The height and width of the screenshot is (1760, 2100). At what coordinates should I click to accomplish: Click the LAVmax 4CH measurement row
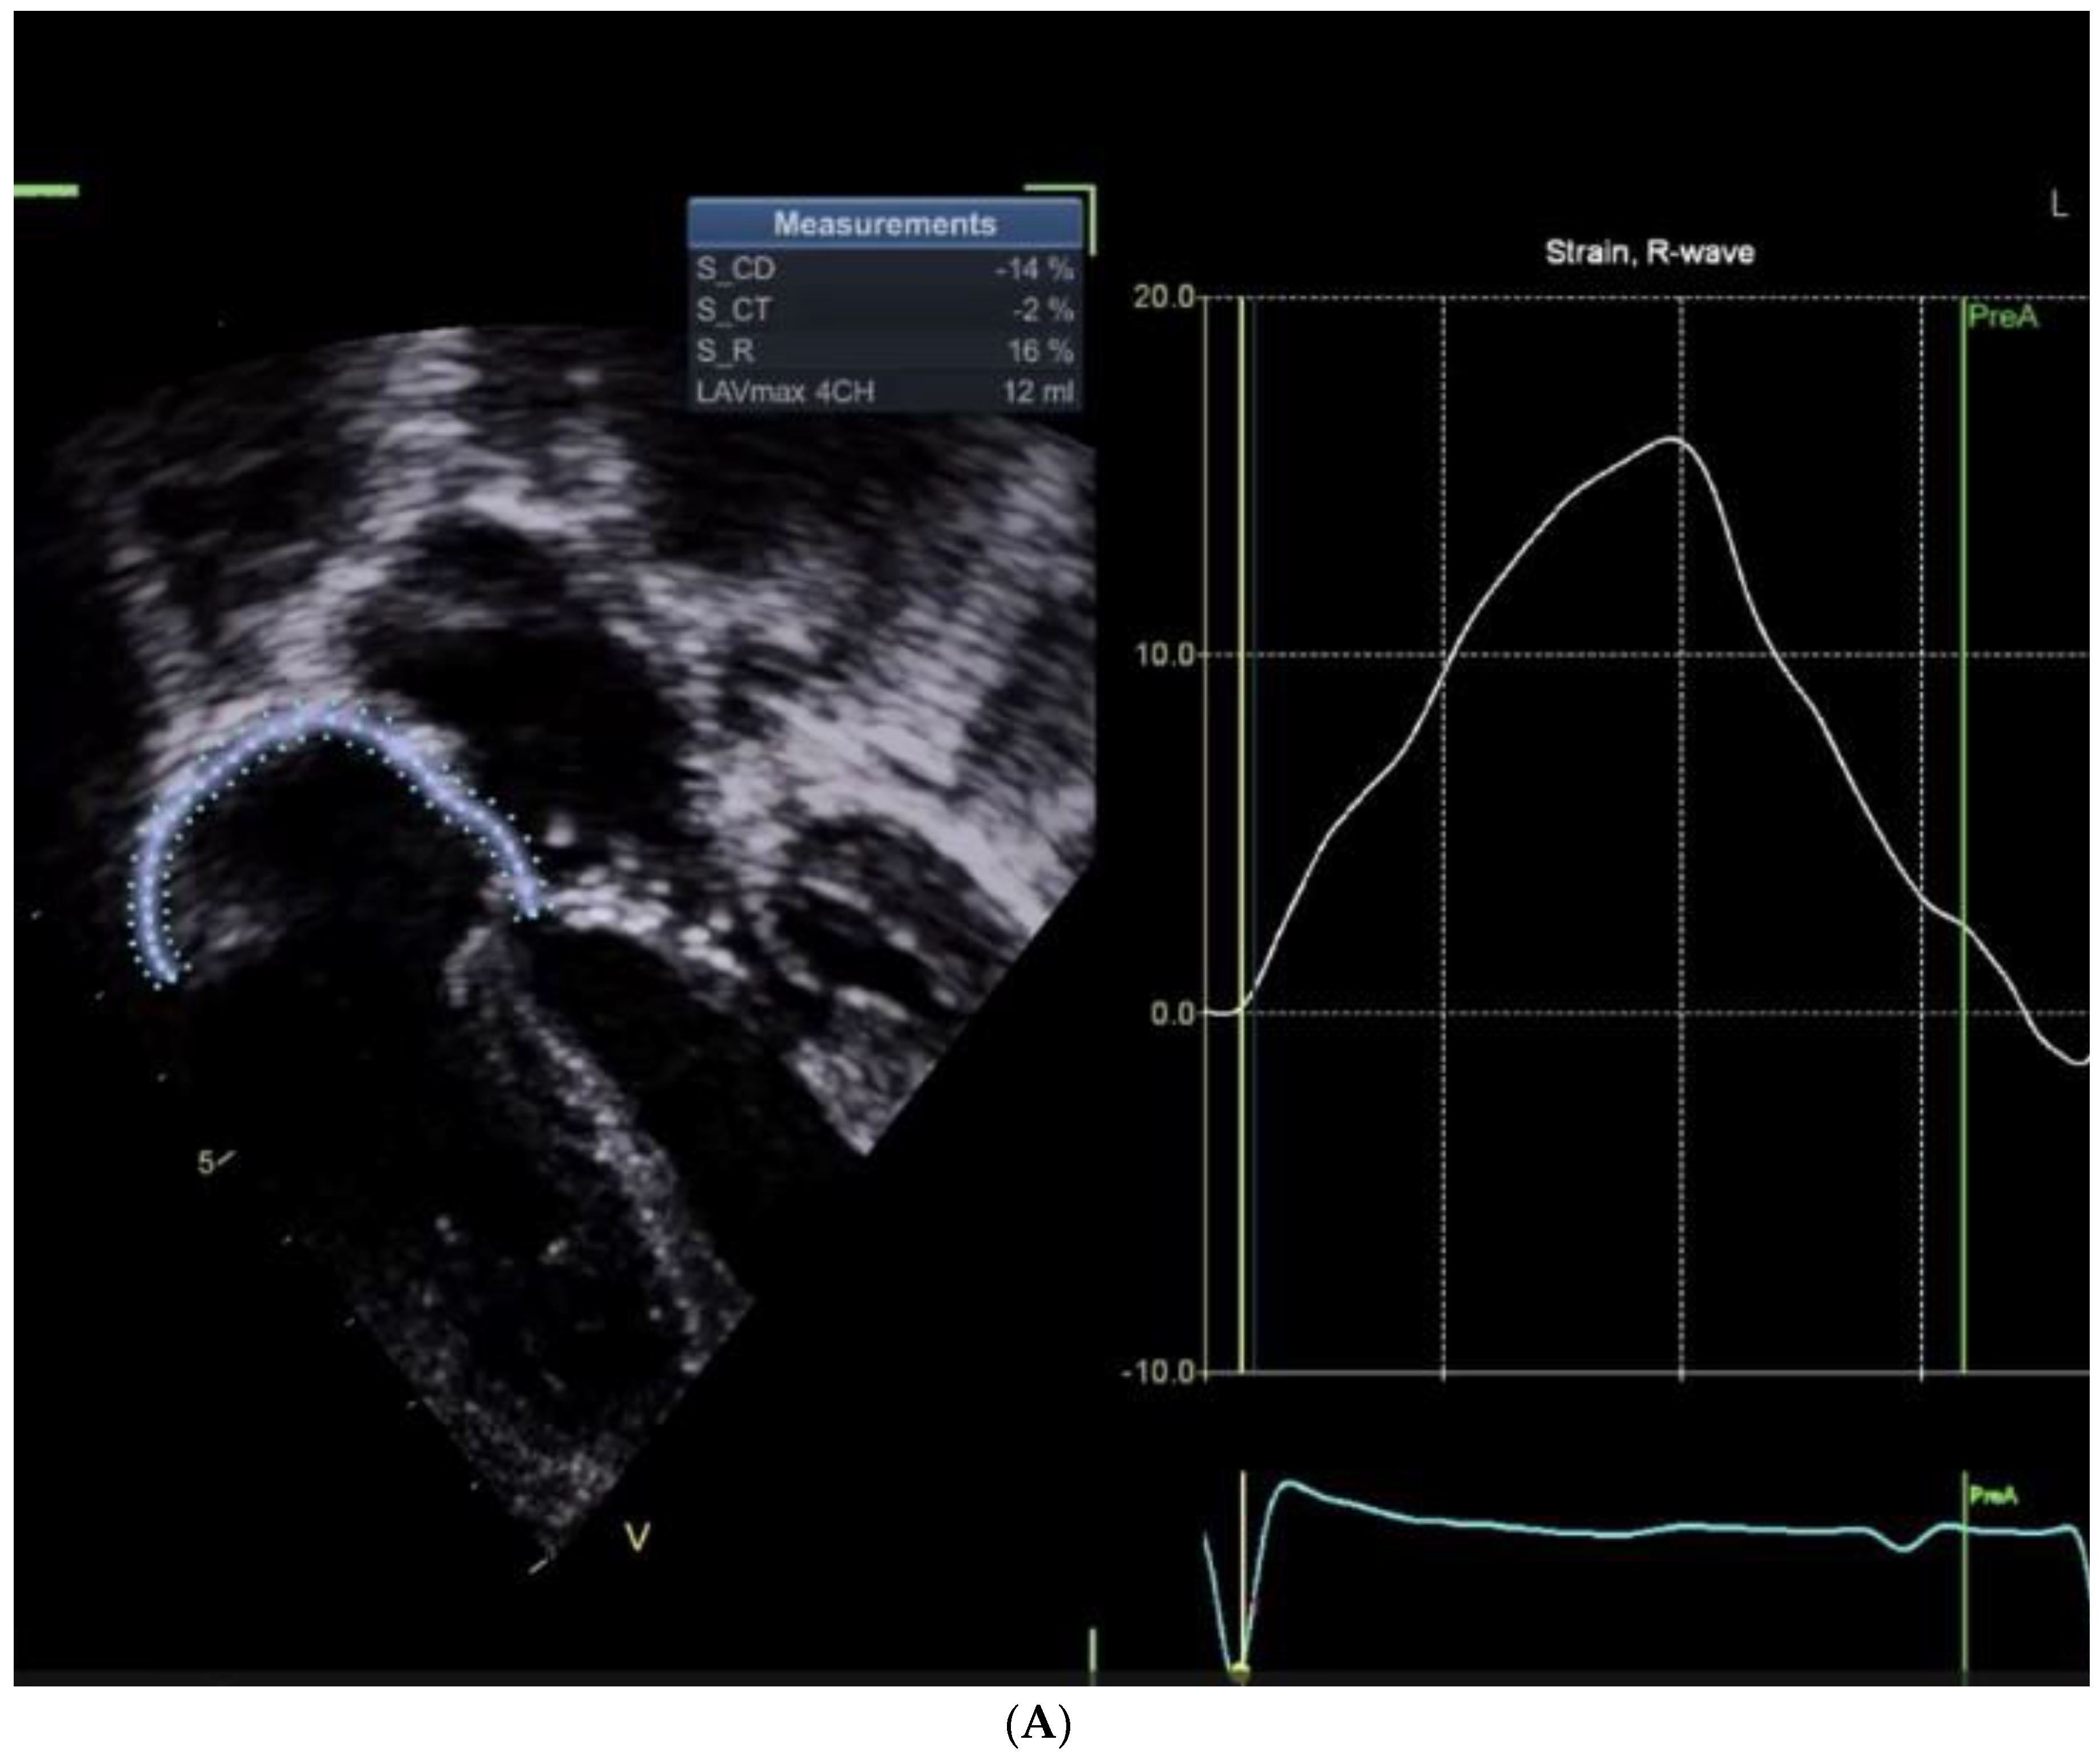(884, 392)
